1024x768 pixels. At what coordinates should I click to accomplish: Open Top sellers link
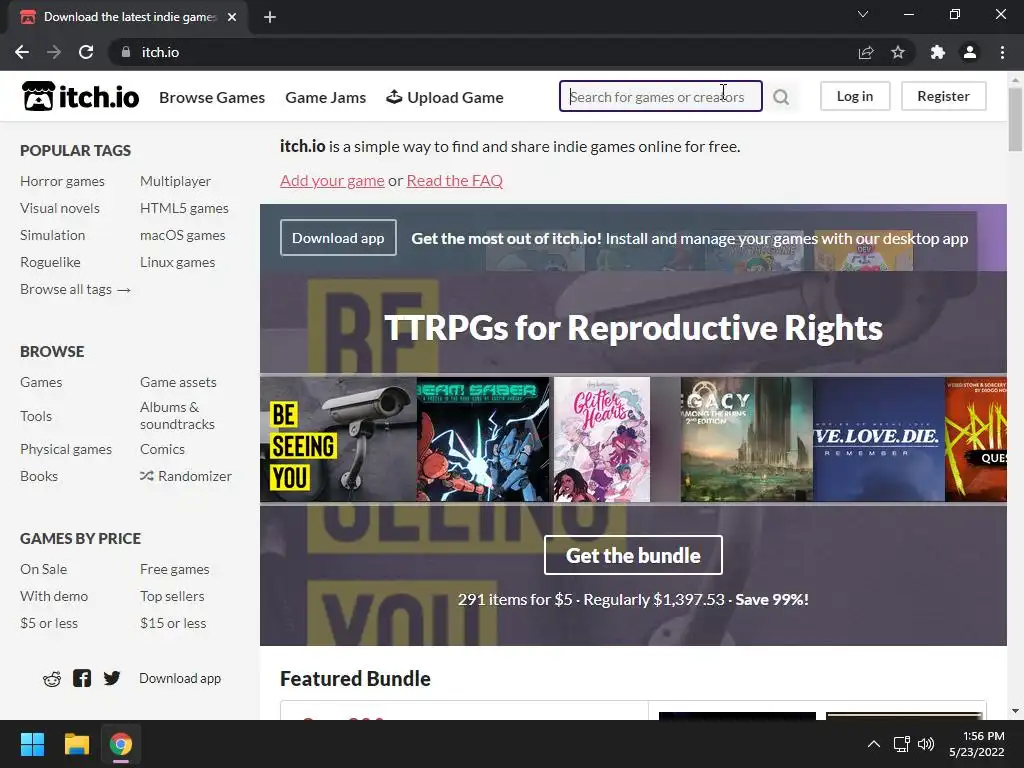pyautogui.click(x=172, y=596)
